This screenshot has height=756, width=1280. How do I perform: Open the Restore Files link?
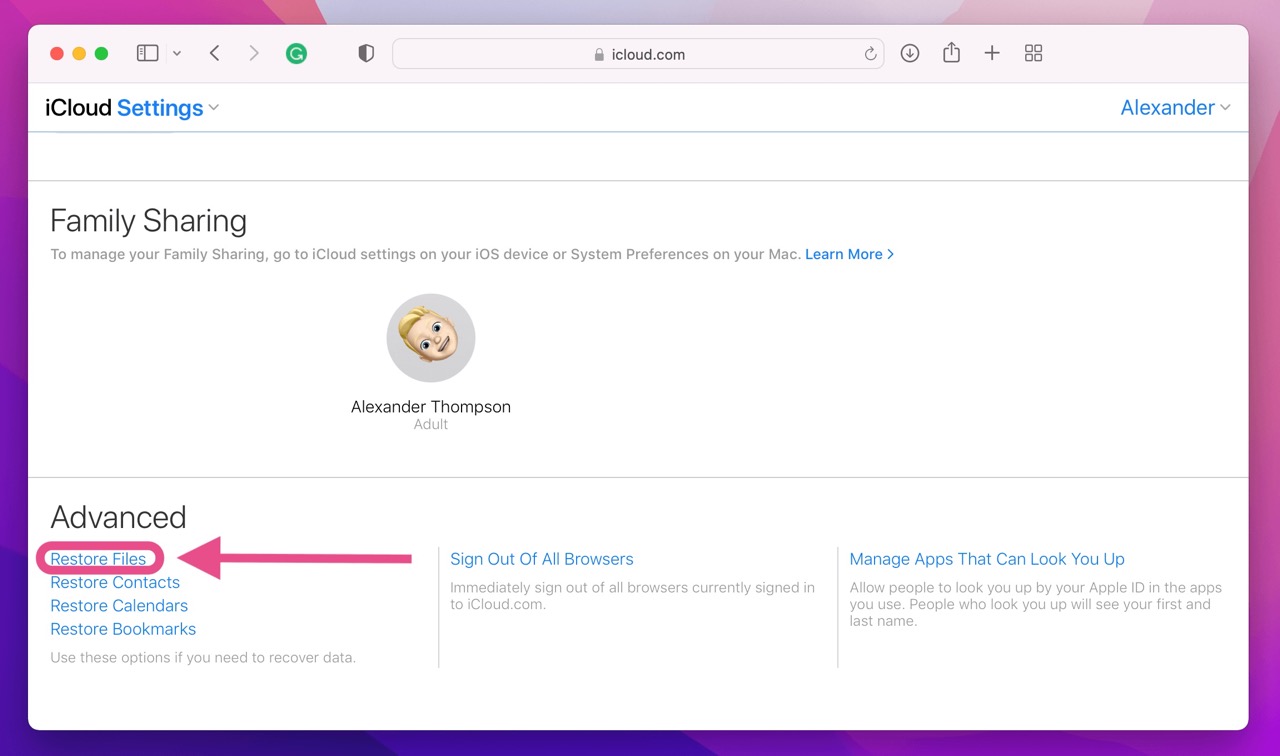click(98, 559)
